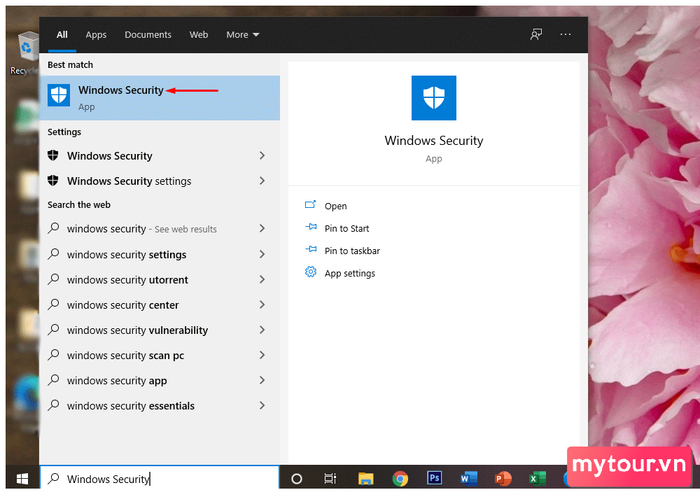Choose Pin to taskbar
The image size is (700, 497).
point(352,251)
